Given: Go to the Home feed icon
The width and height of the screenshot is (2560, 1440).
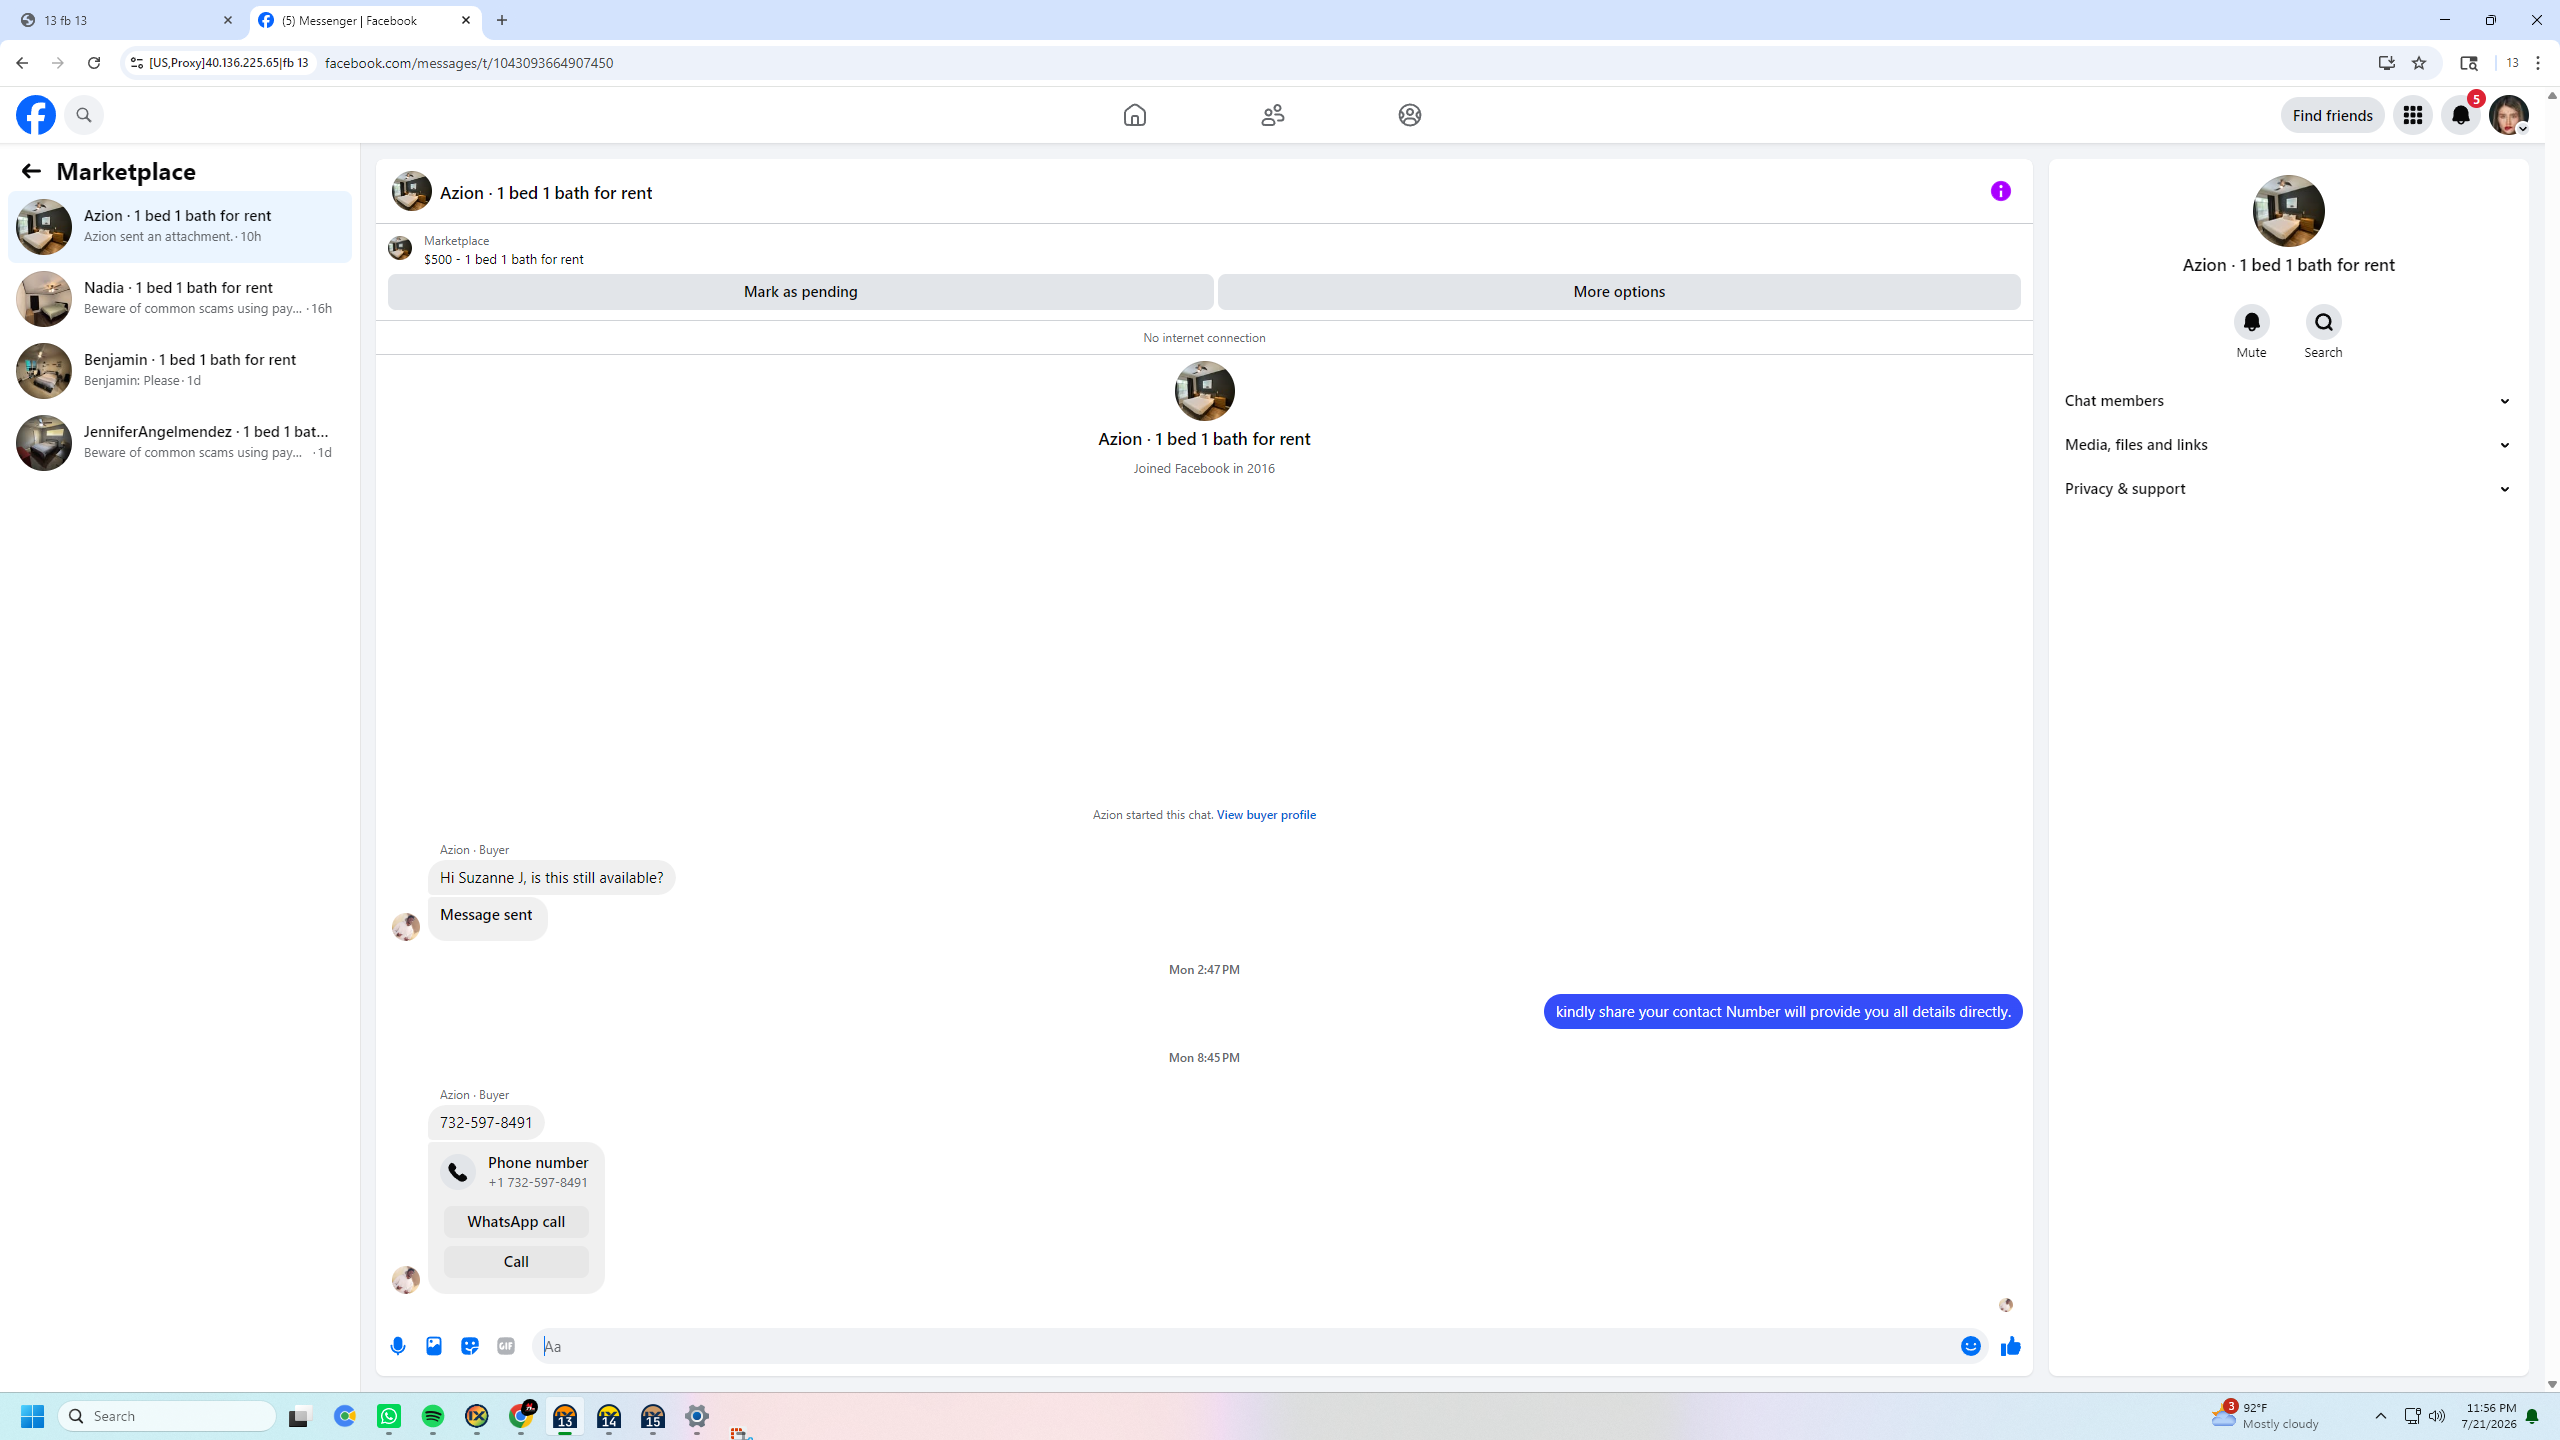Looking at the screenshot, I should pos(1134,115).
